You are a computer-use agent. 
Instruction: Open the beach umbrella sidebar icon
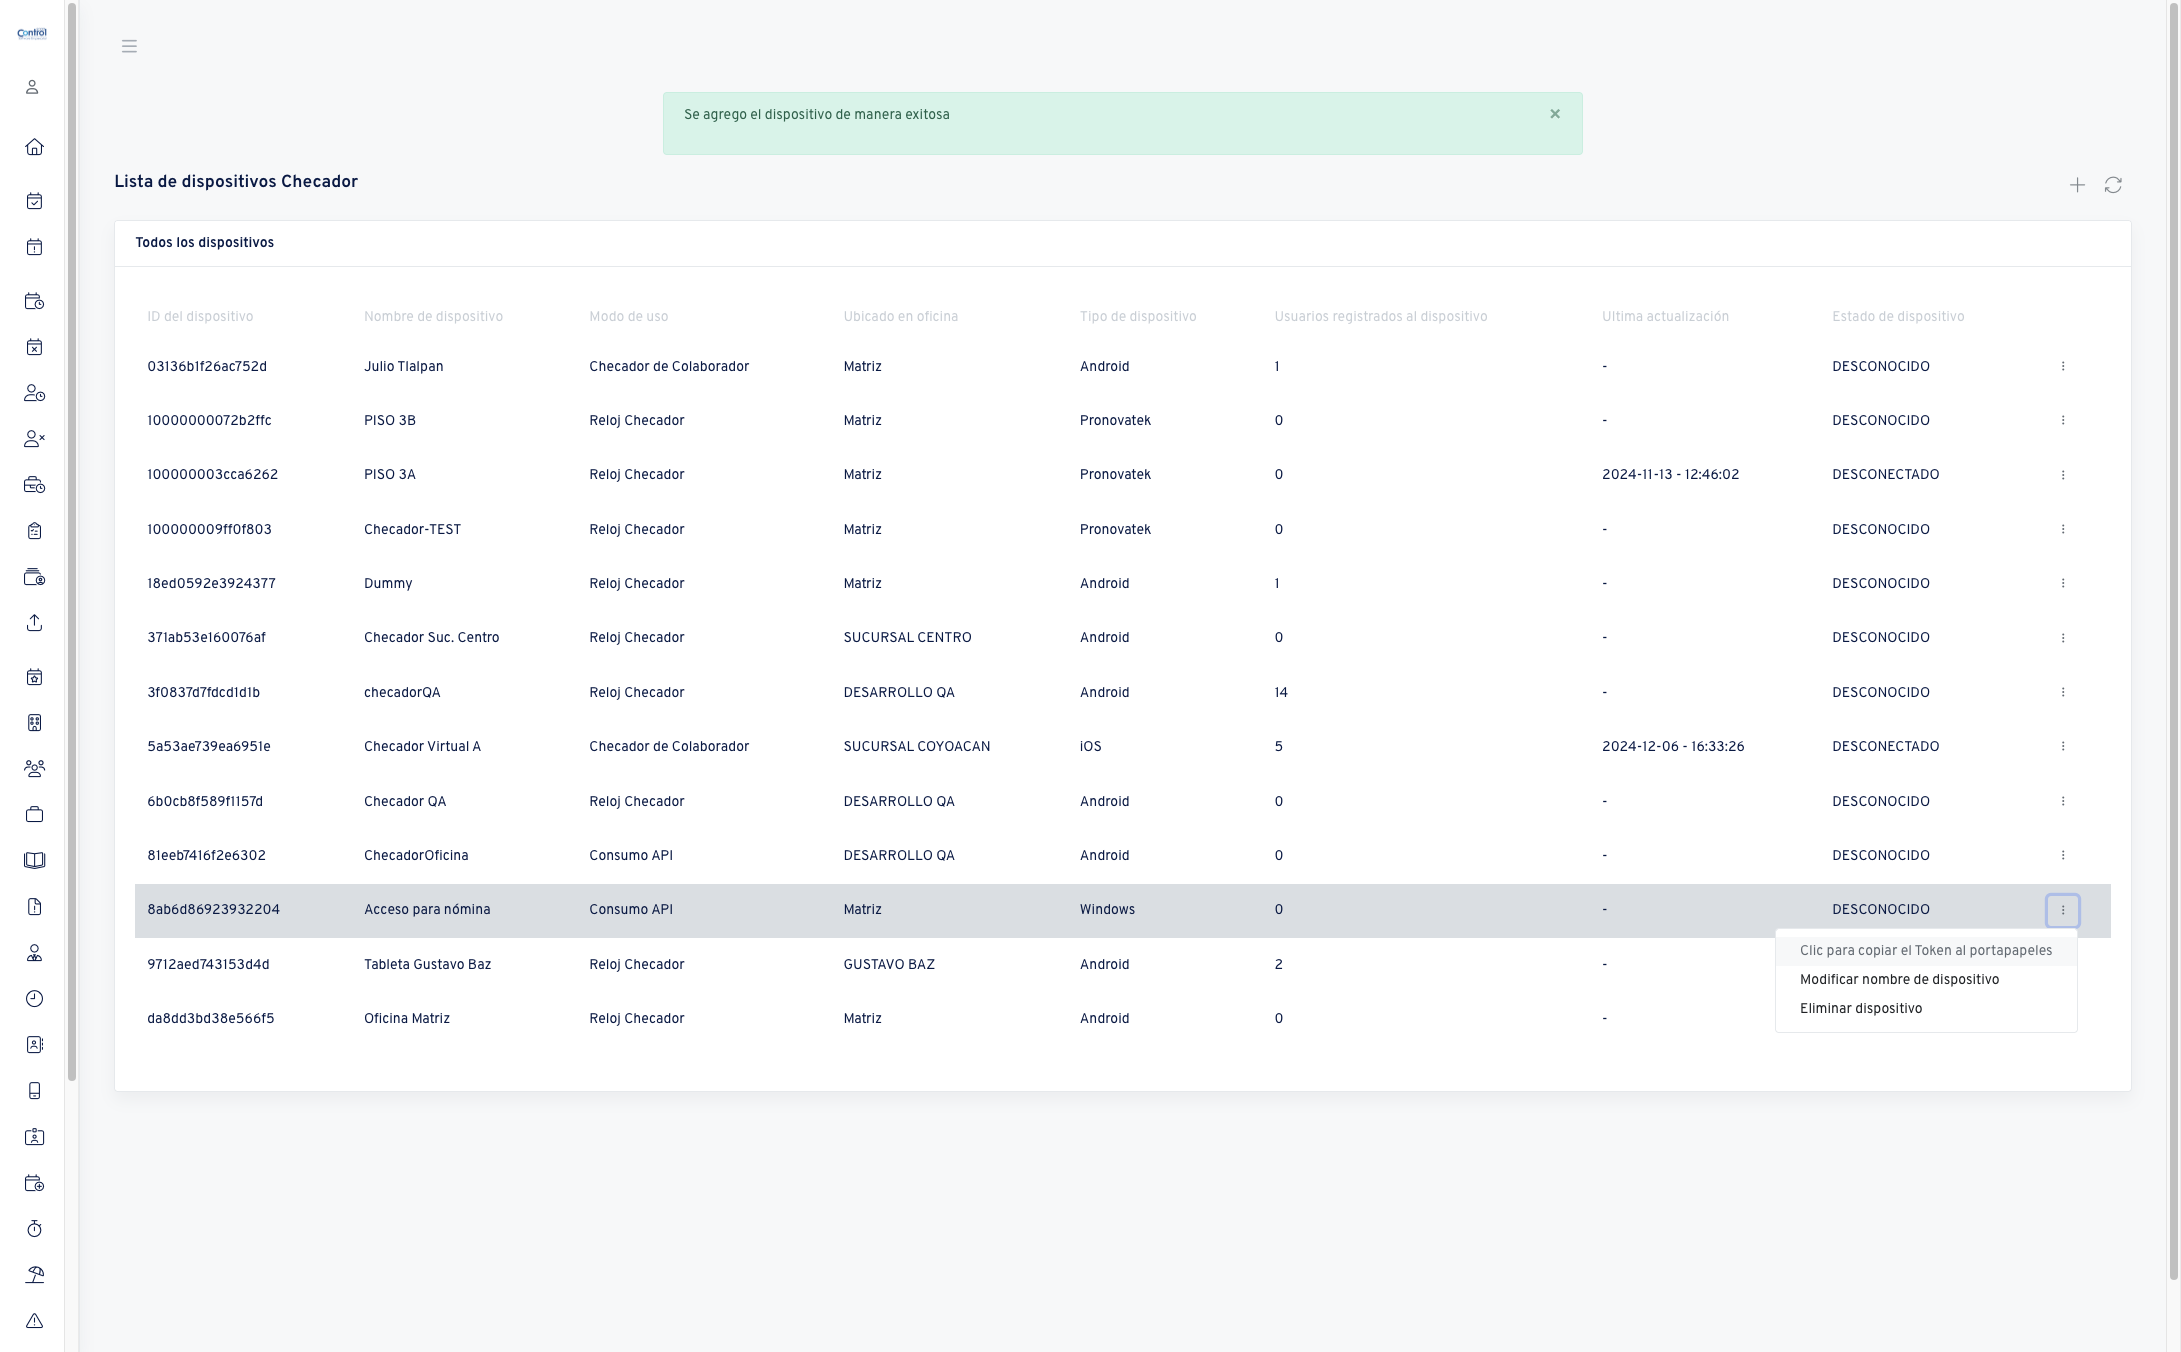click(34, 1275)
